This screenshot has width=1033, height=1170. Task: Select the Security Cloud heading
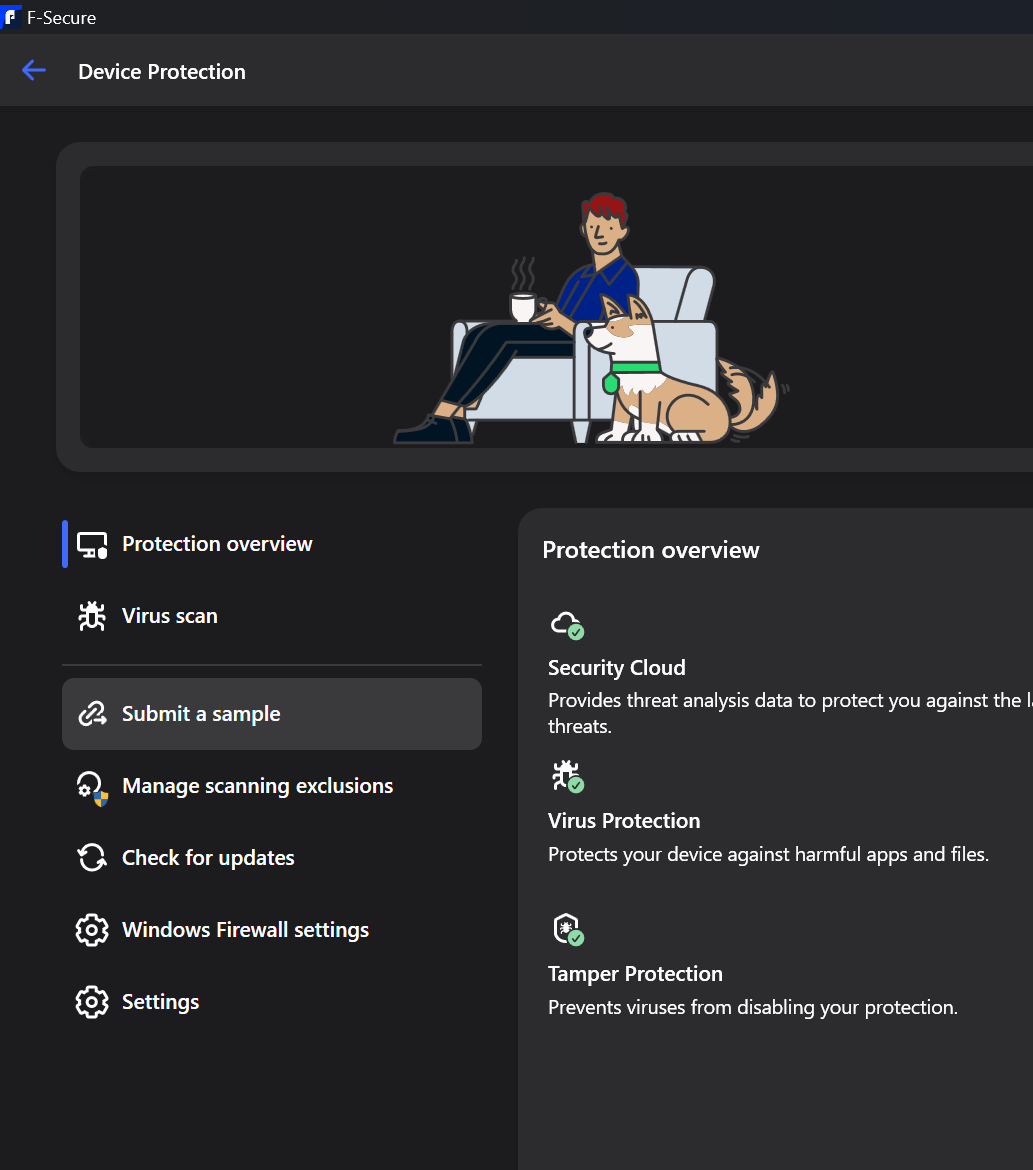click(616, 668)
